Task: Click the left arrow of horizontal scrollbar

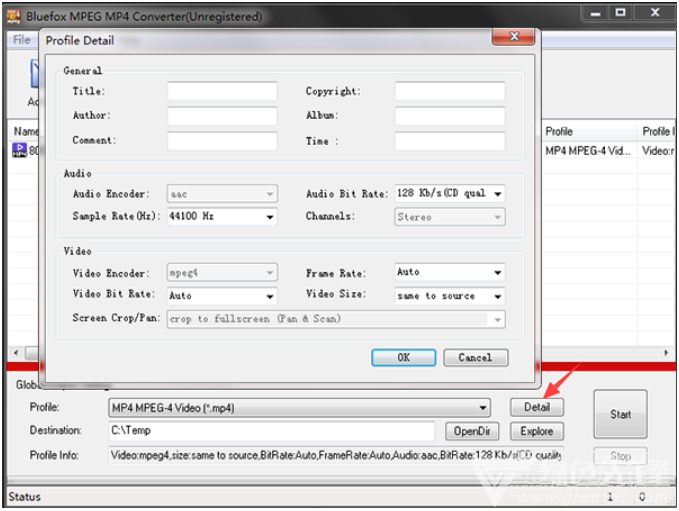Action: [16, 353]
